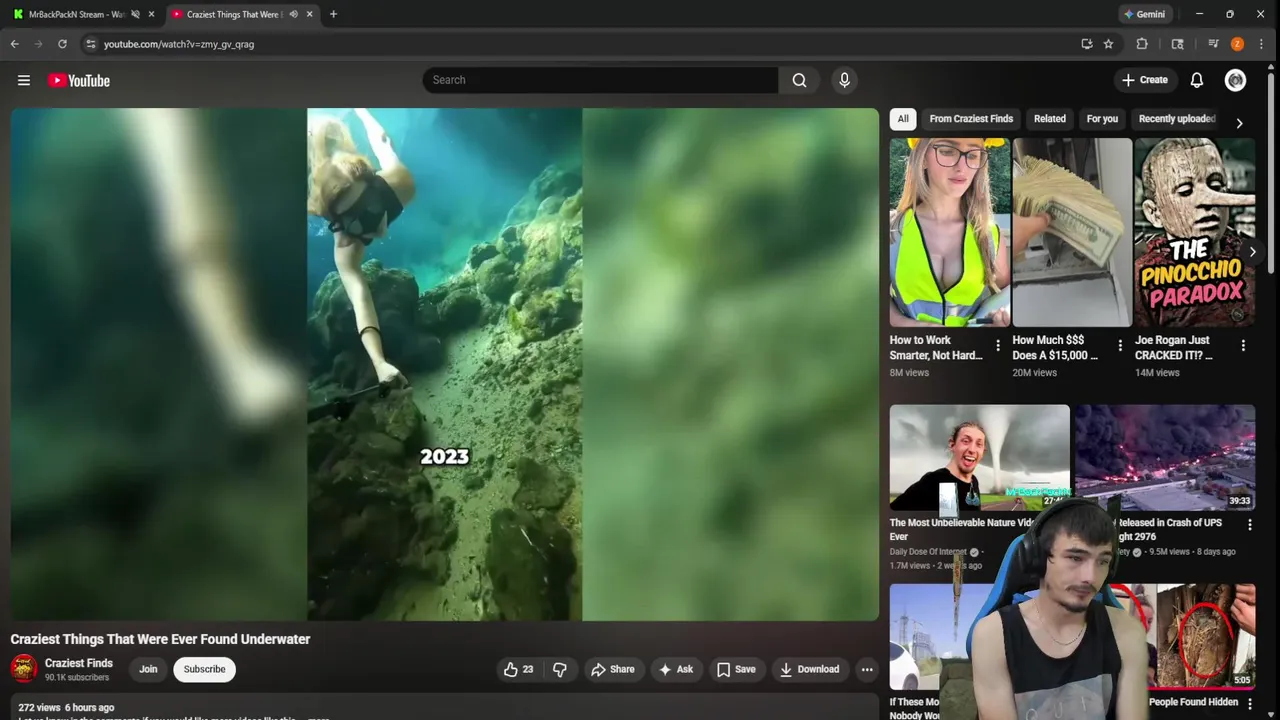Click the Ask button
Image resolution: width=1280 pixels, height=720 pixels.
675,669
